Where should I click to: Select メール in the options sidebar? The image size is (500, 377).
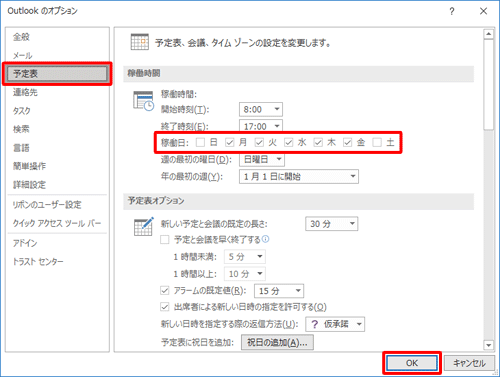57,55
